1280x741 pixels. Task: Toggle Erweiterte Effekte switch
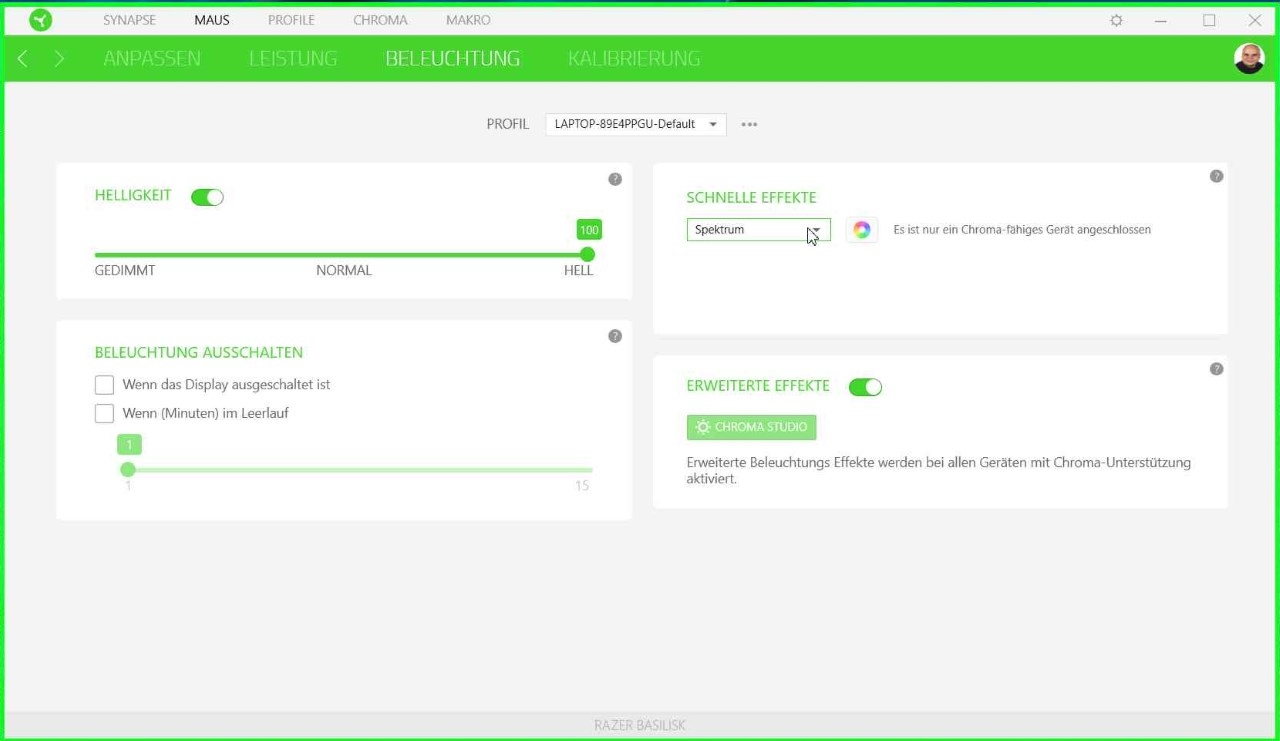point(865,387)
